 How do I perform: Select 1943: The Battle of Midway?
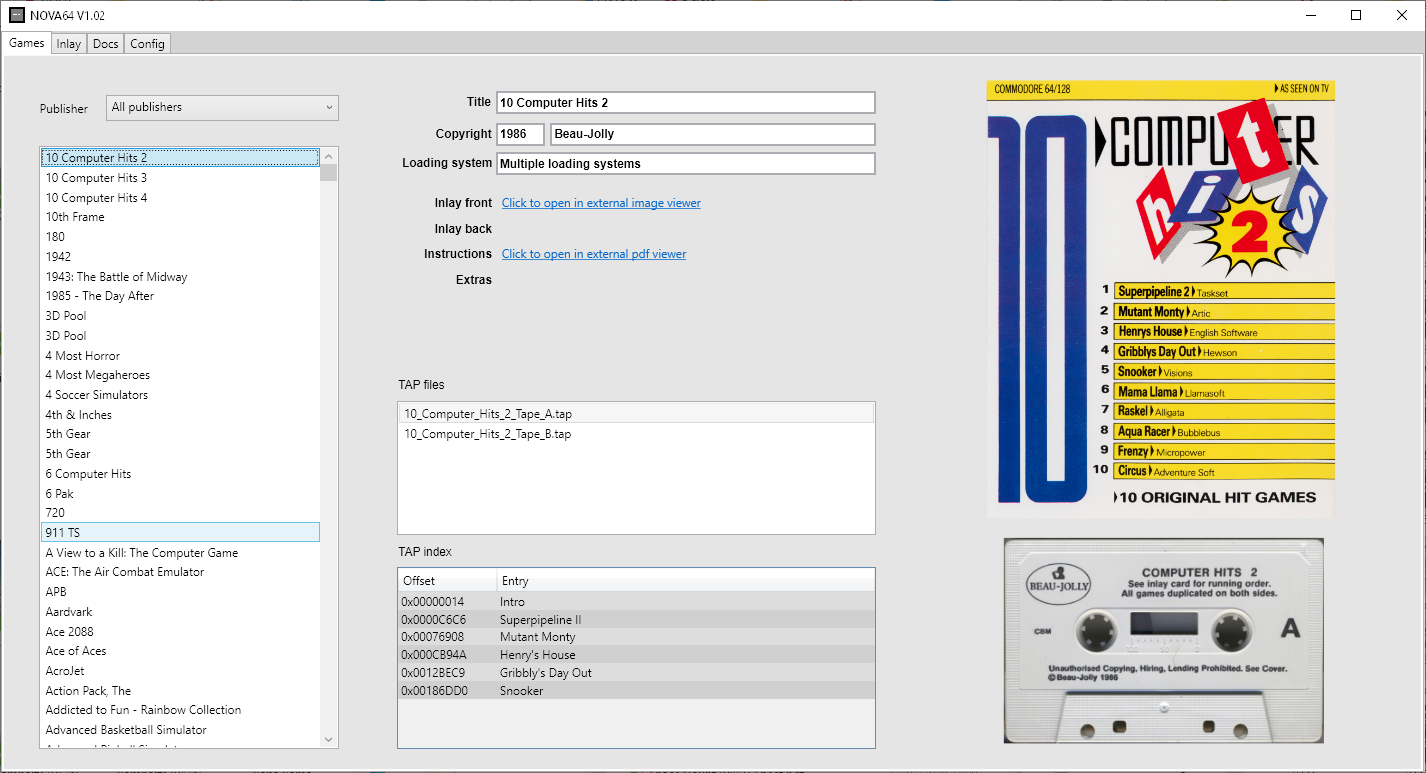180,277
